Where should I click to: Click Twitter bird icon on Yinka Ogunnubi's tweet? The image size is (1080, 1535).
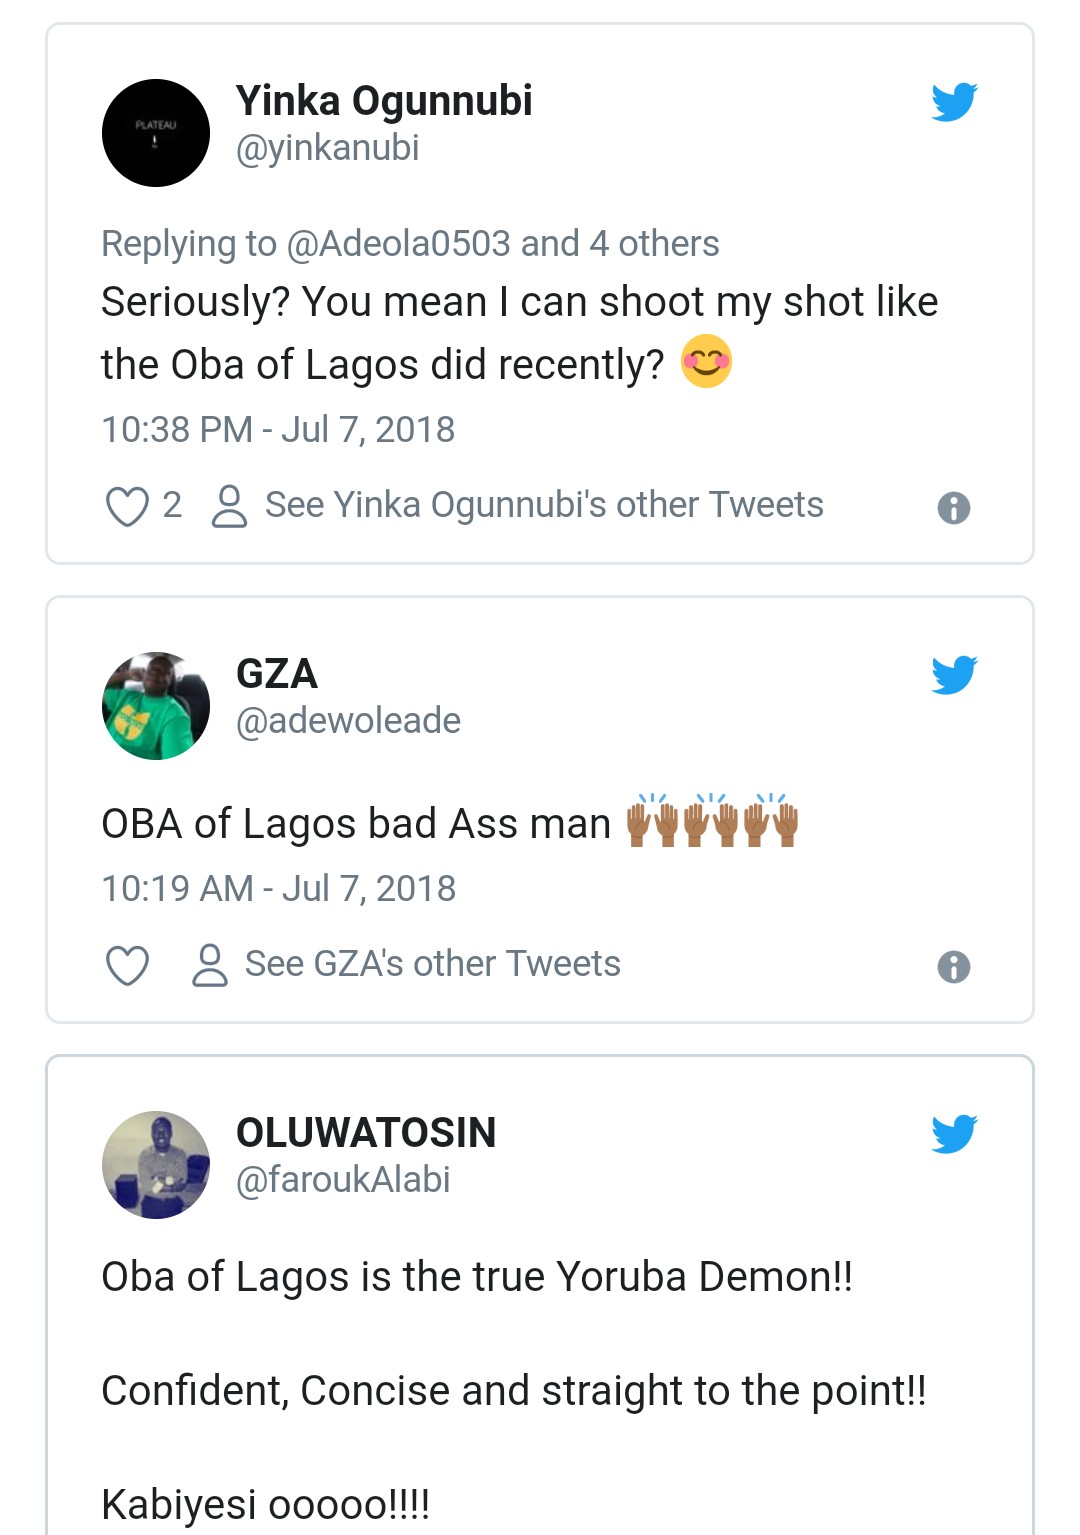[954, 102]
